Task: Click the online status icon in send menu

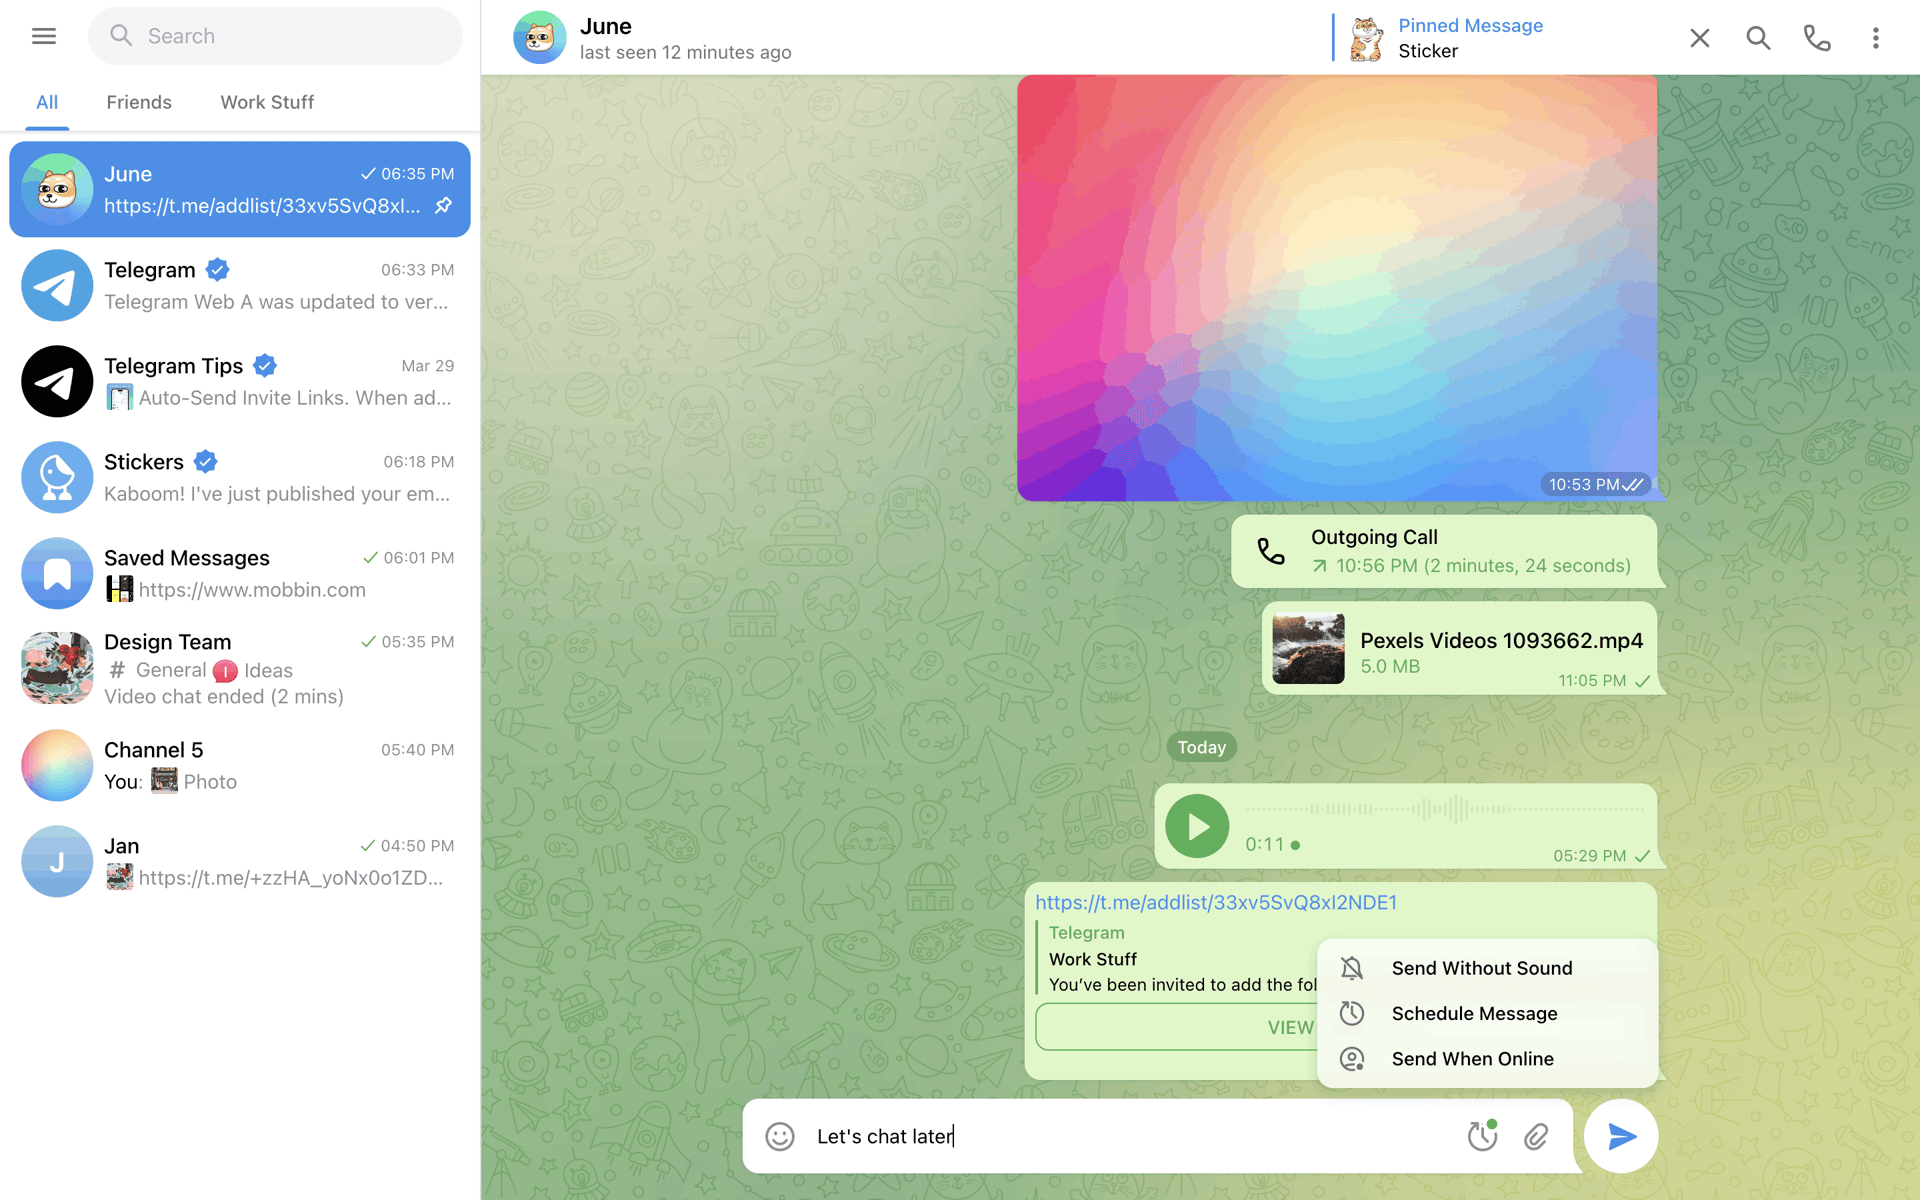Action: click(1352, 1058)
